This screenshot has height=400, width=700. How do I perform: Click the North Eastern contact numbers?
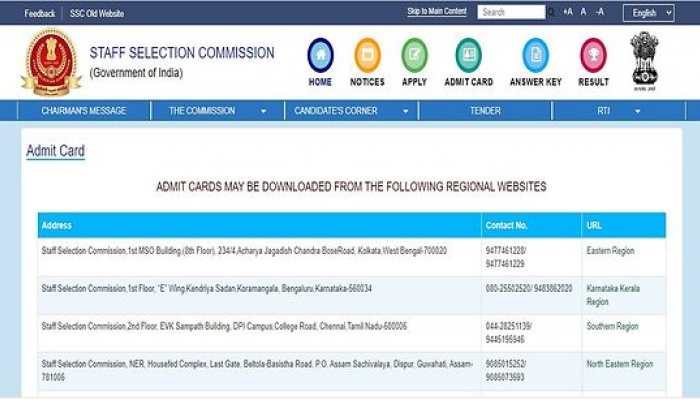(506, 371)
